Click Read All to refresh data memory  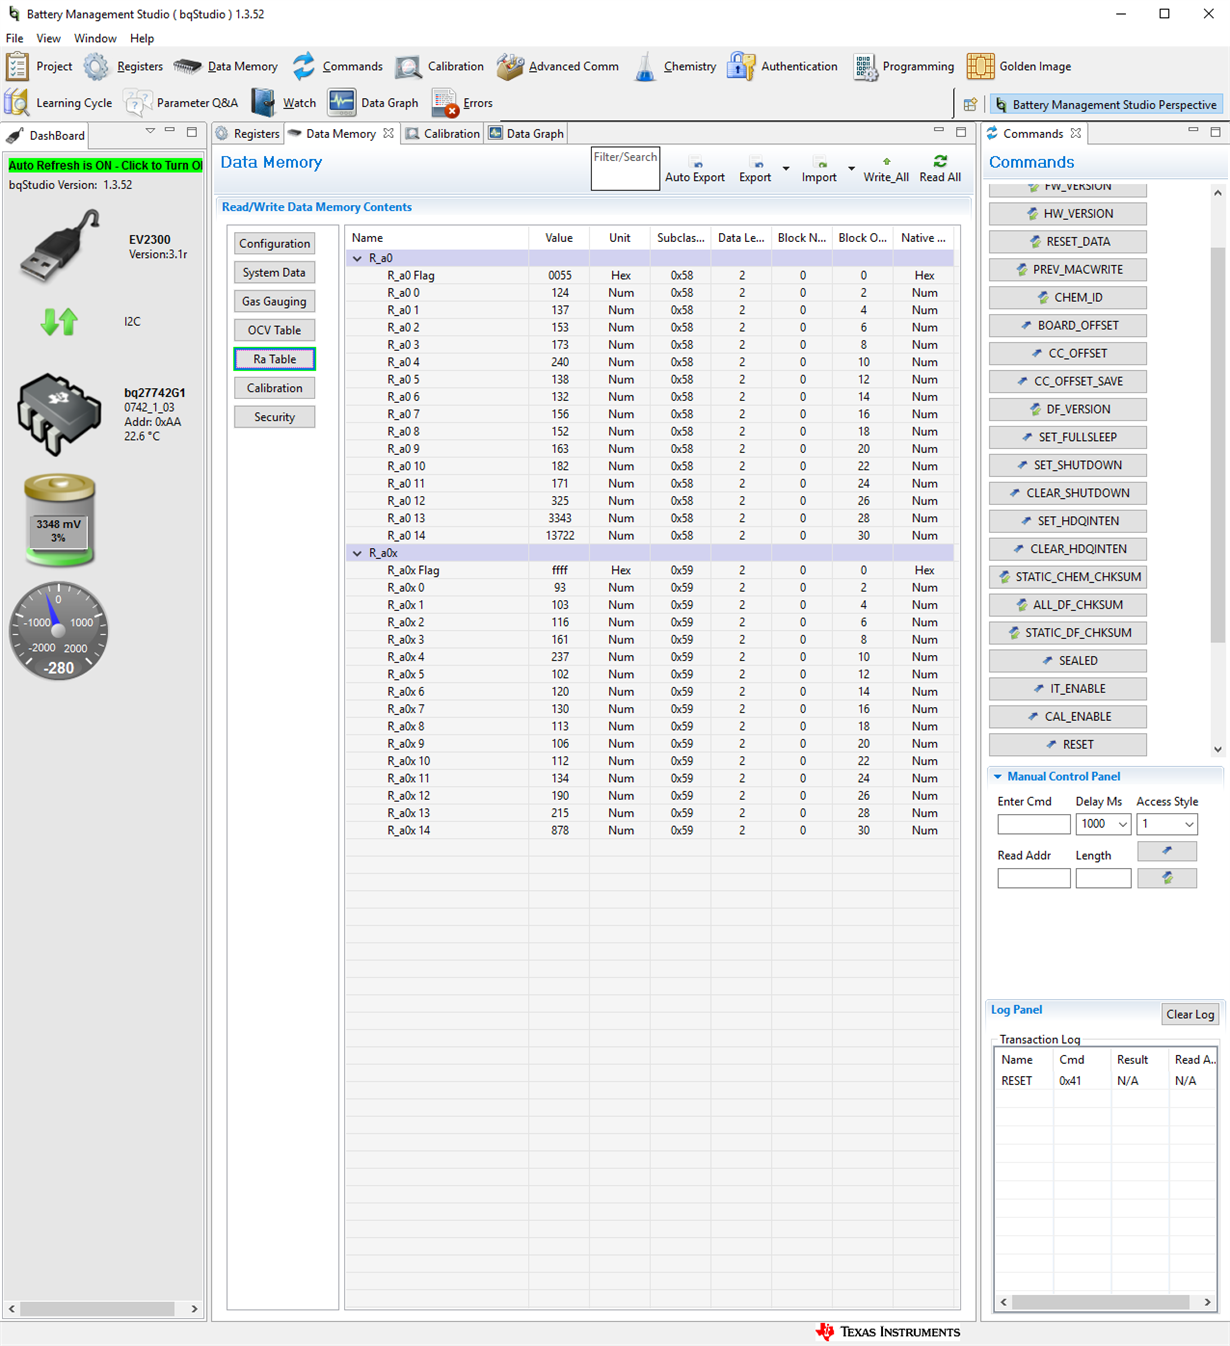[x=940, y=169]
